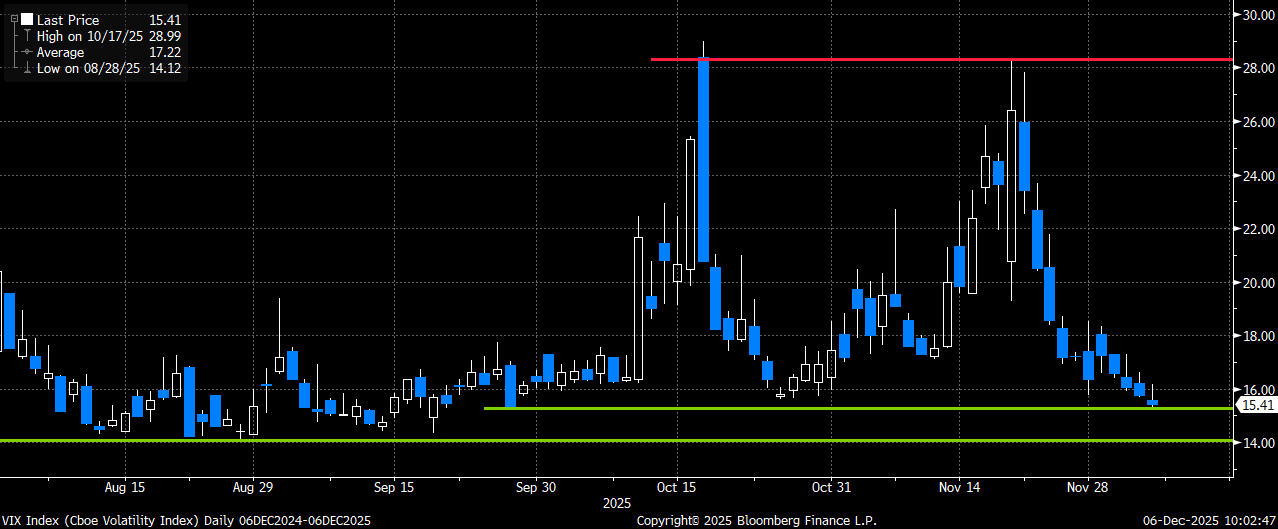
Task: Select the Last Price legend label
Action: [67, 20]
